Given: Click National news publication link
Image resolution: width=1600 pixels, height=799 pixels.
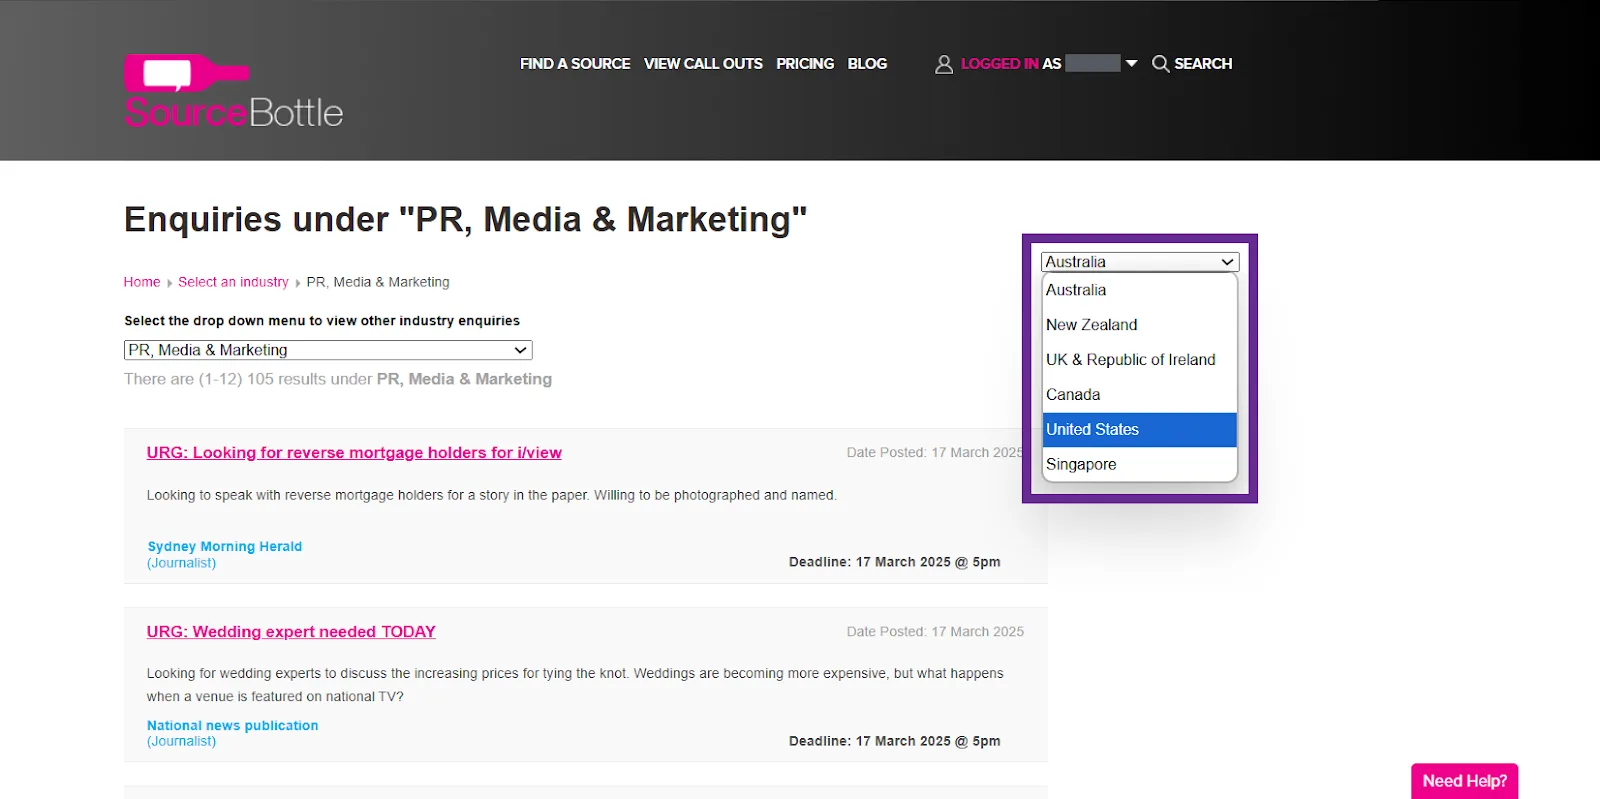Looking at the screenshot, I should [233, 725].
